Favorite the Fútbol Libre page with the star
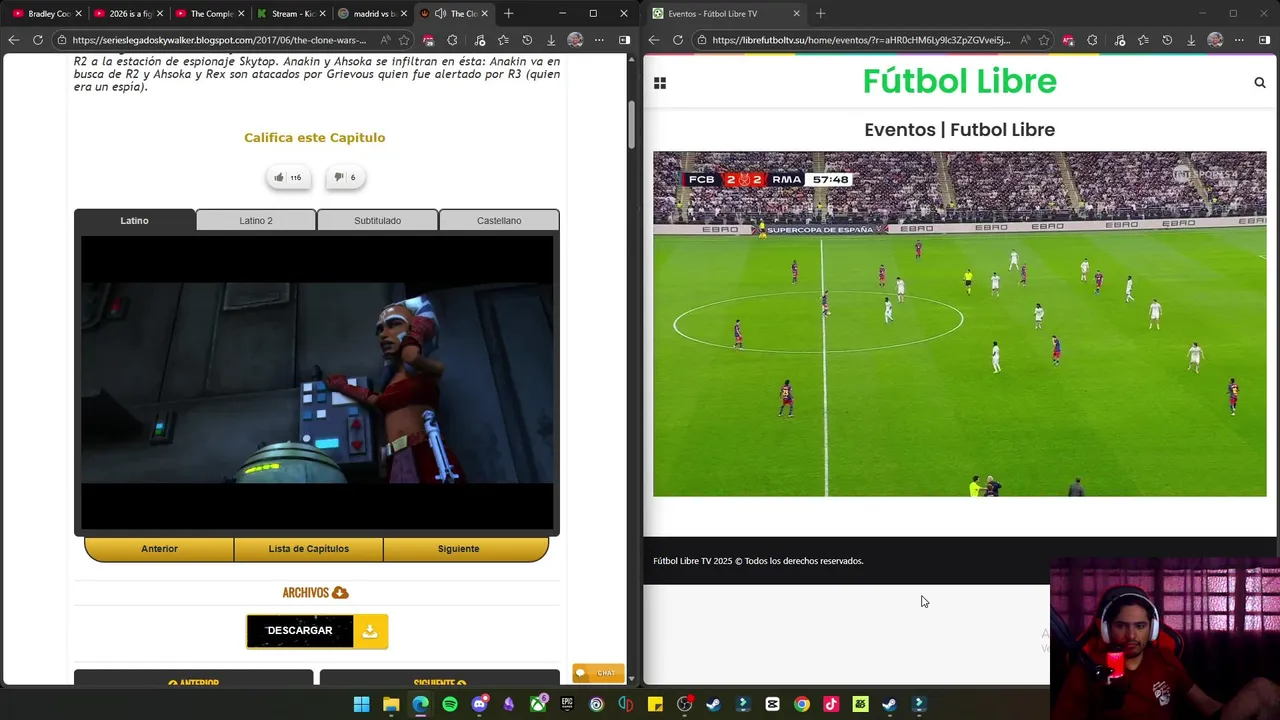1280x720 pixels. (x=1044, y=40)
